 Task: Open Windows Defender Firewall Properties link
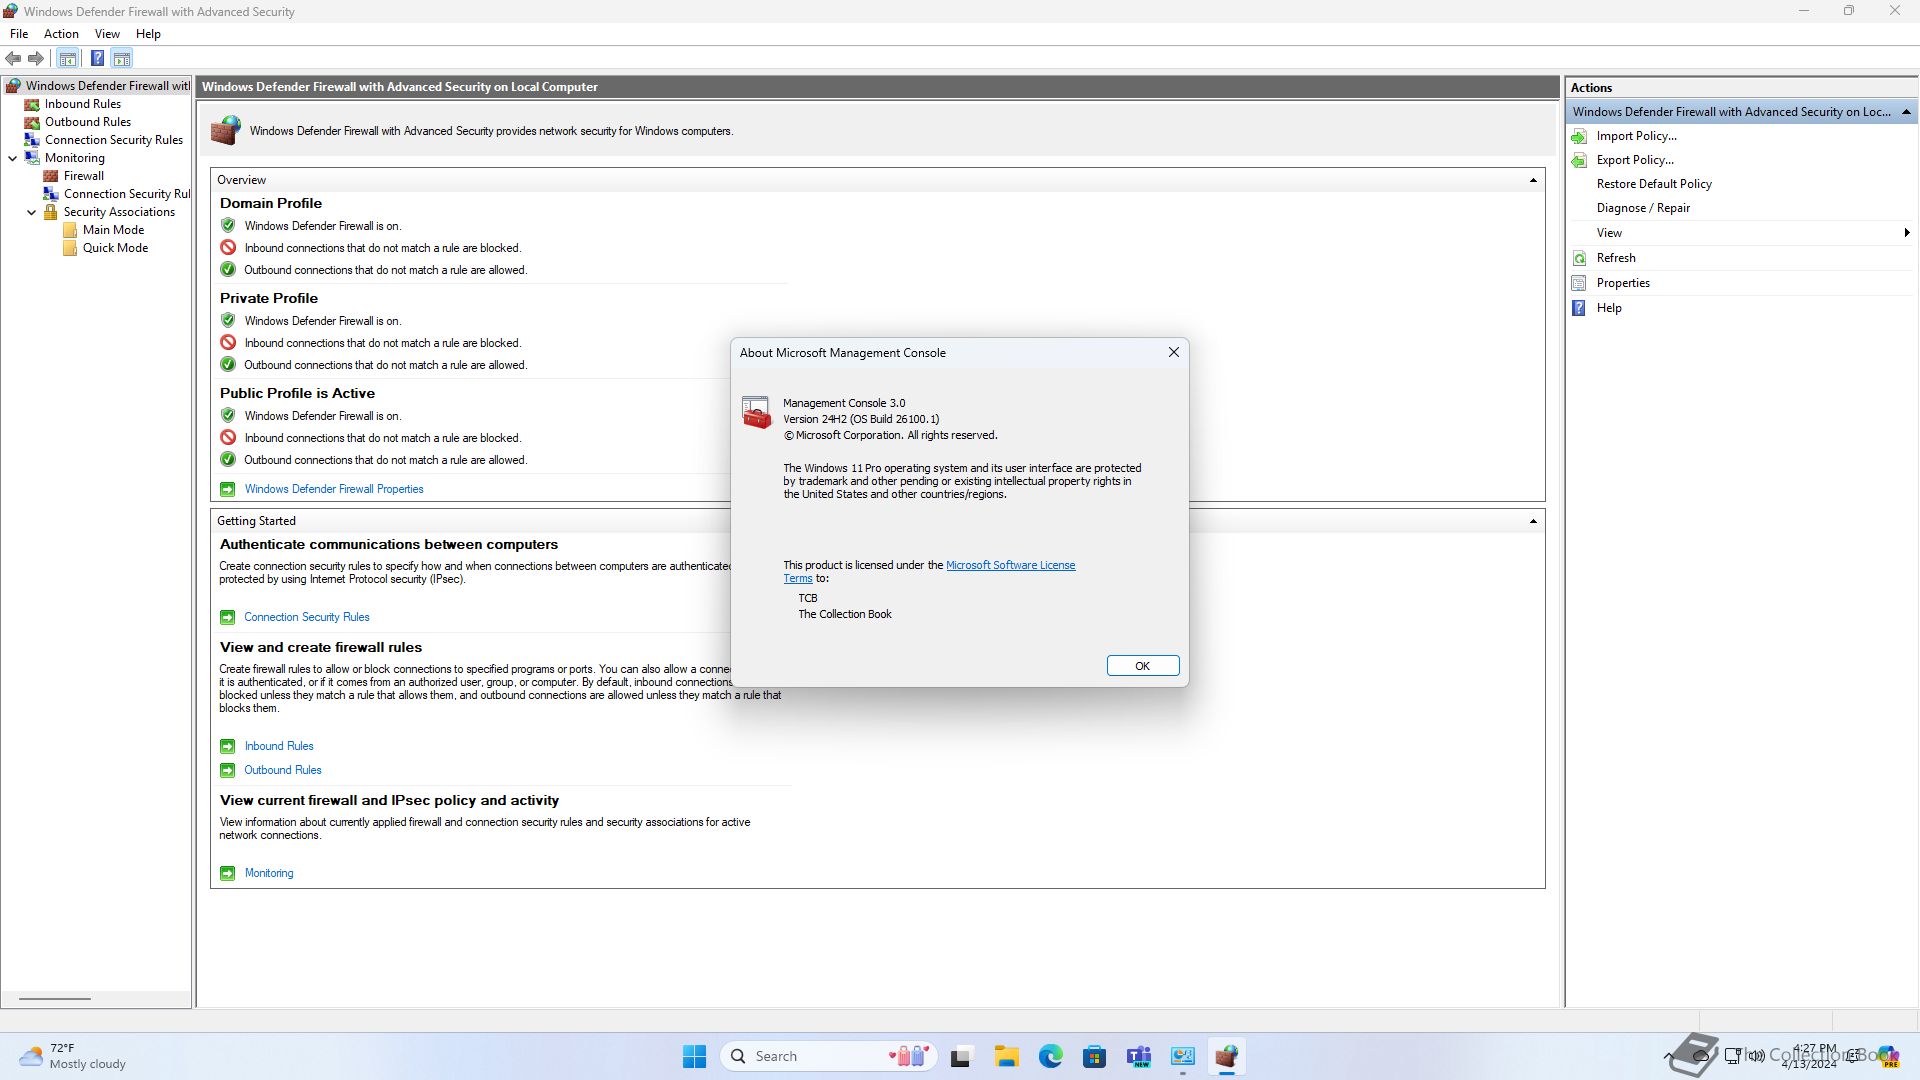click(334, 489)
